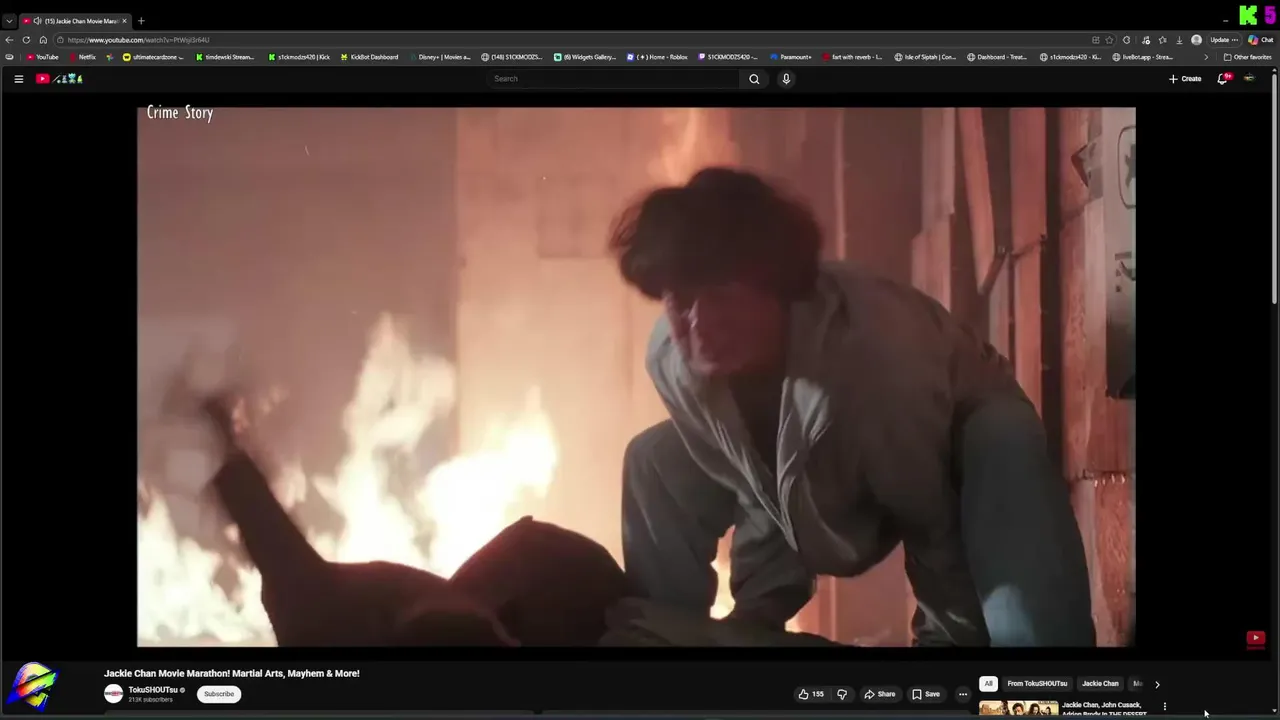The width and height of the screenshot is (1280, 720).
Task: Open Disney+ Movies bookmark
Action: pos(439,57)
